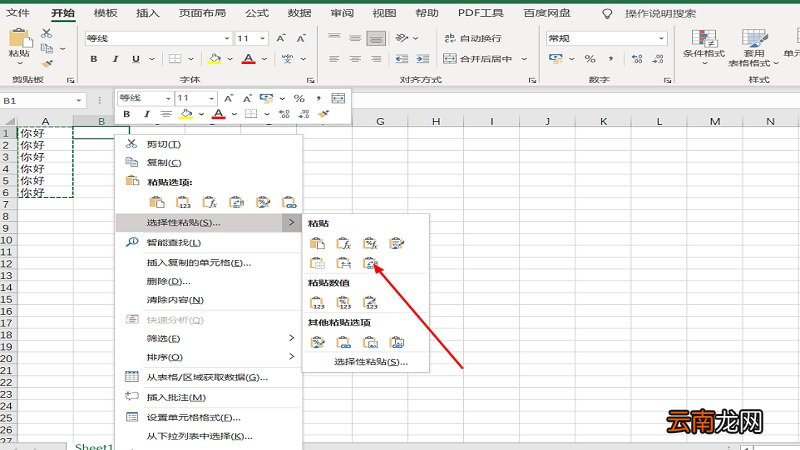Click the Name Box showing B1
800x450 pixels.
point(42,101)
